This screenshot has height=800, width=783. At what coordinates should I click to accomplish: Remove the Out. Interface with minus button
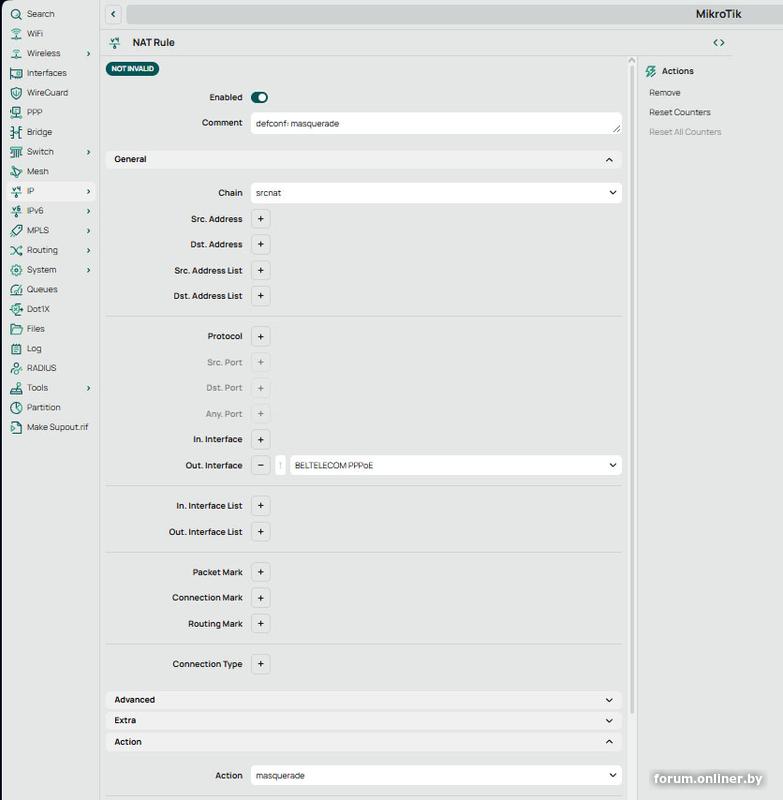pyautogui.click(x=261, y=465)
